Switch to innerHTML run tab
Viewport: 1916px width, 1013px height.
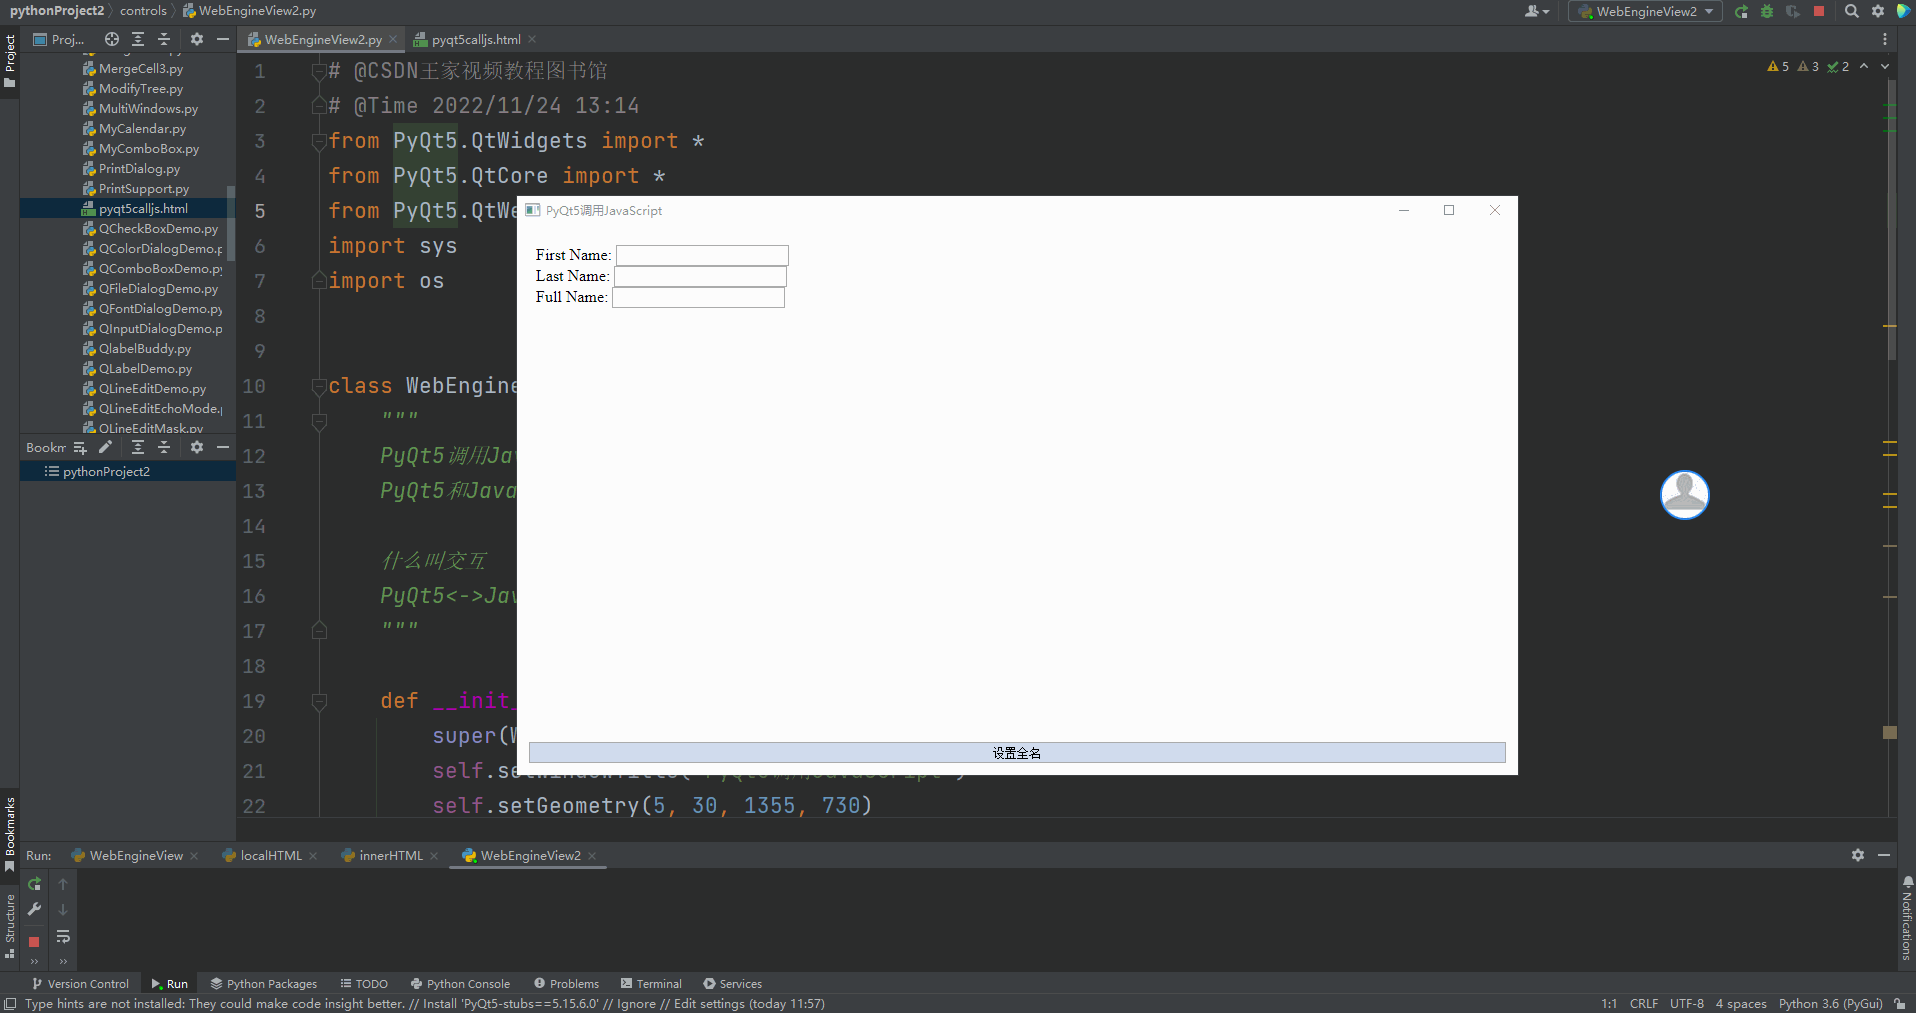tap(391, 856)
